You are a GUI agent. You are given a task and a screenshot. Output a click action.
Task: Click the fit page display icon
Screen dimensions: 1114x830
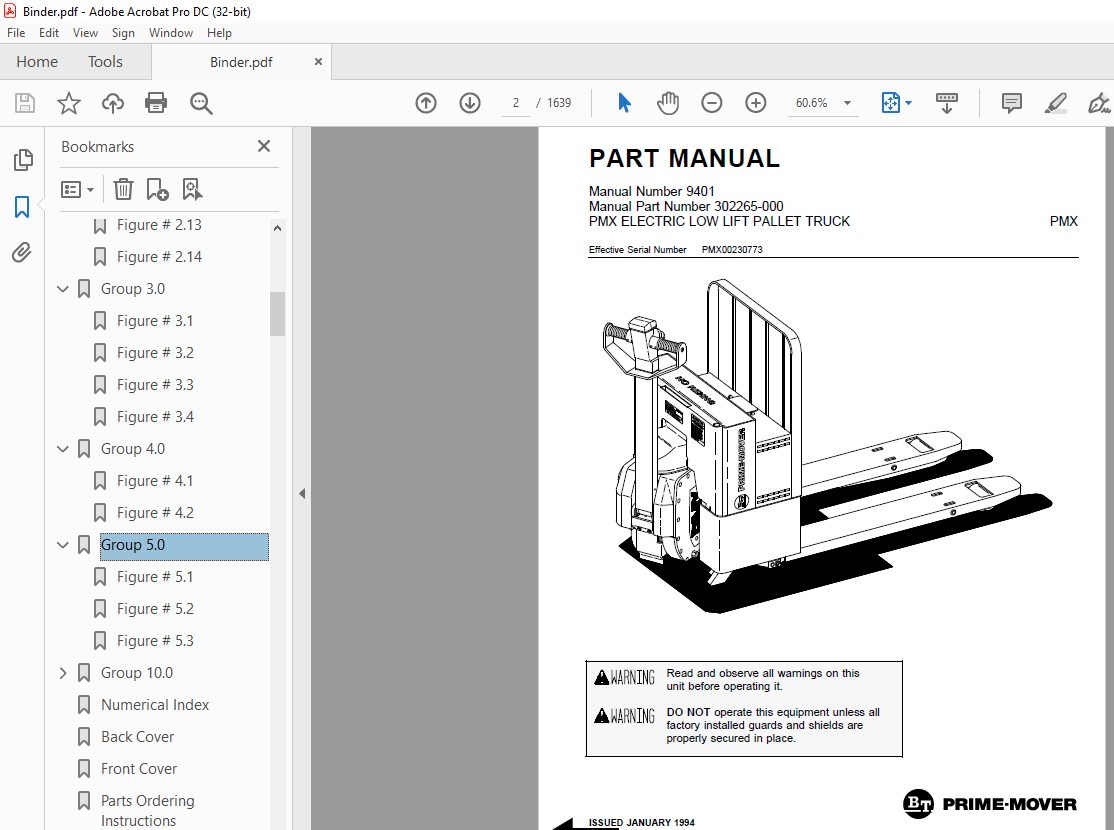point(890,103)
